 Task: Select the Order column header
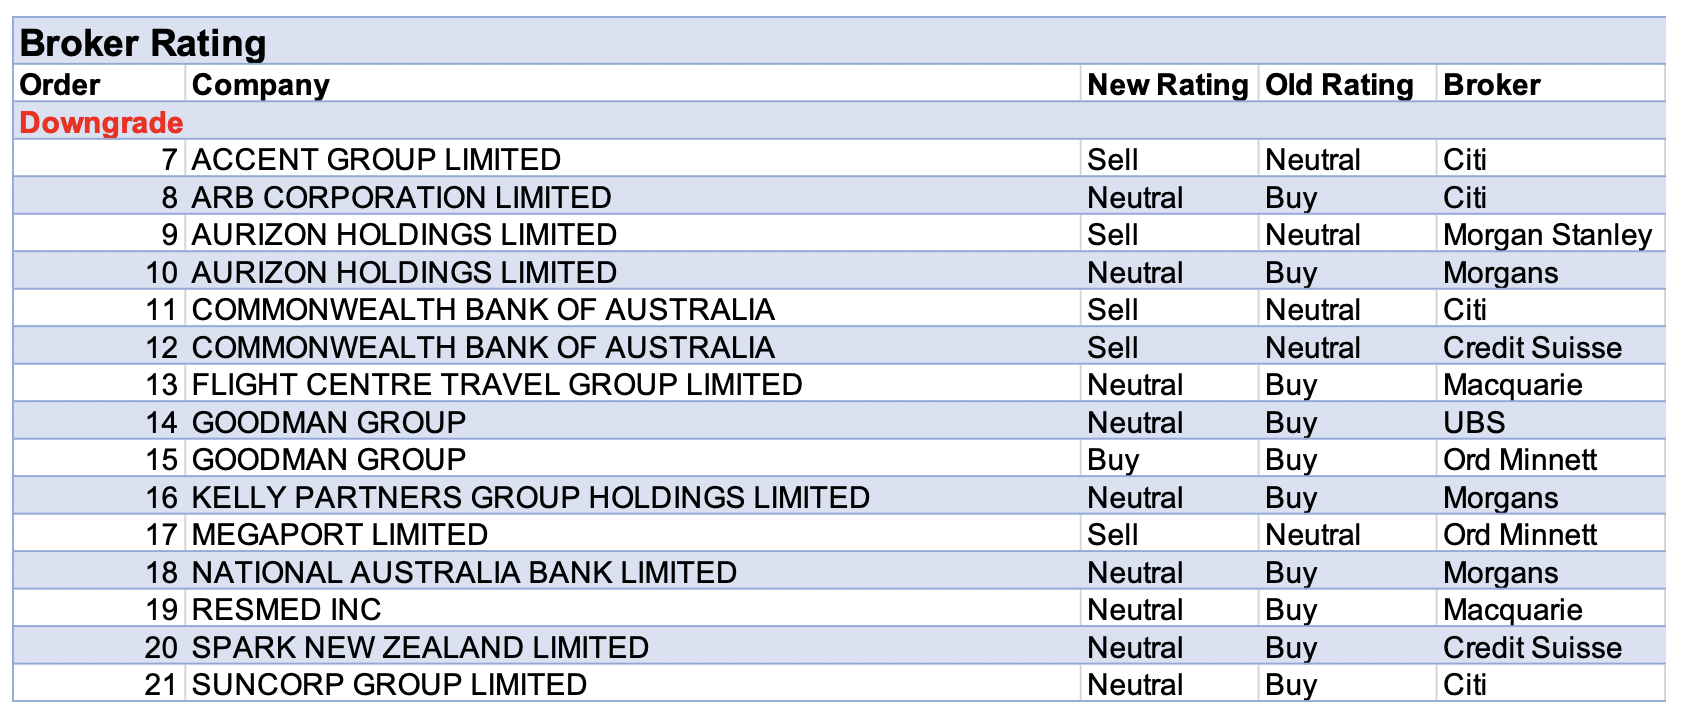60,85
